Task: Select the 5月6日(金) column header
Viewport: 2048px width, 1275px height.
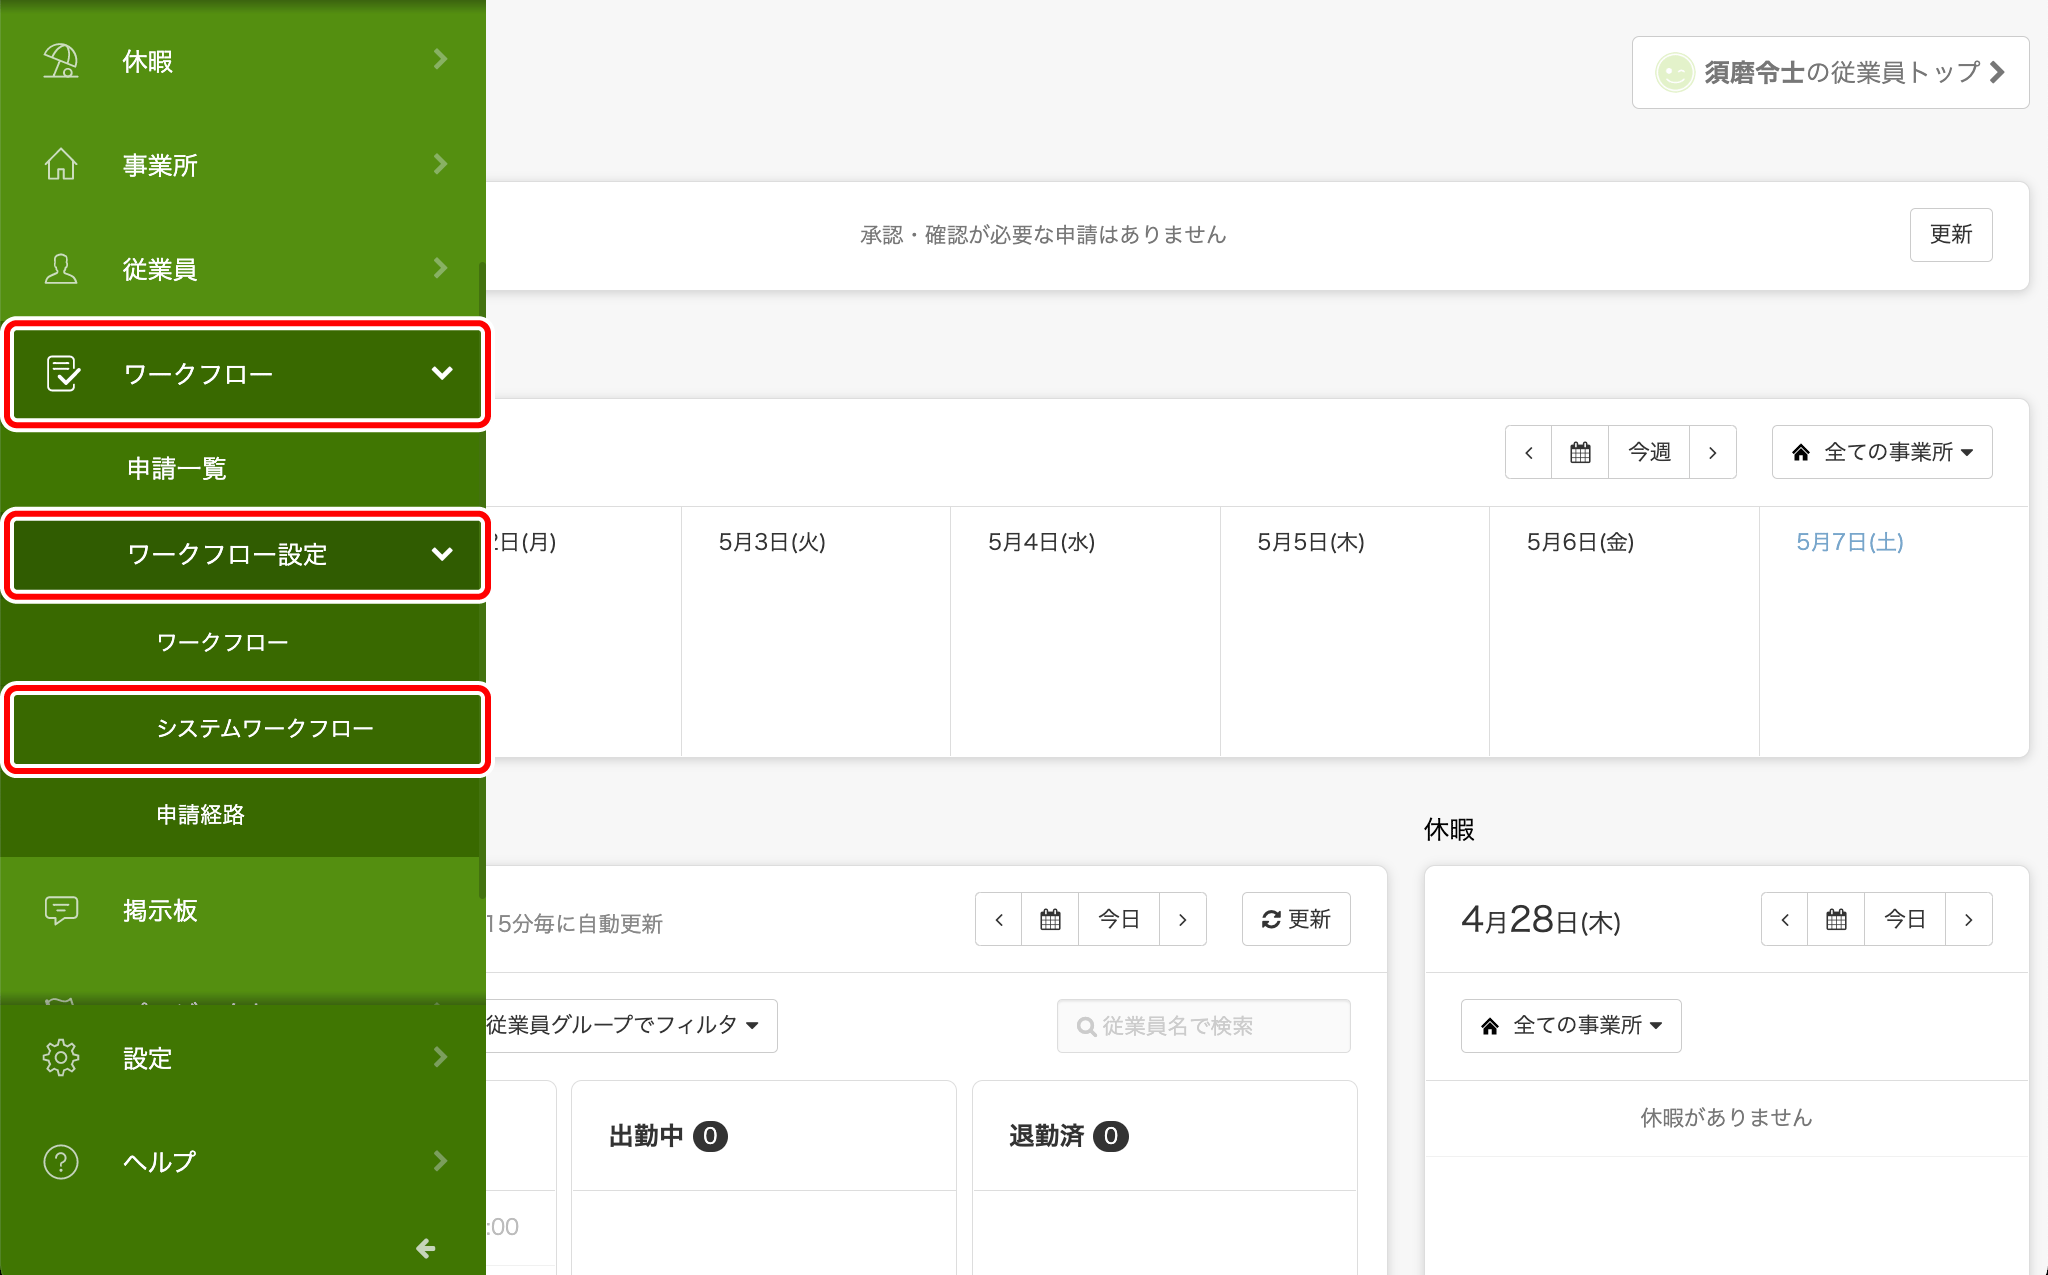Action: point(1580,542)
